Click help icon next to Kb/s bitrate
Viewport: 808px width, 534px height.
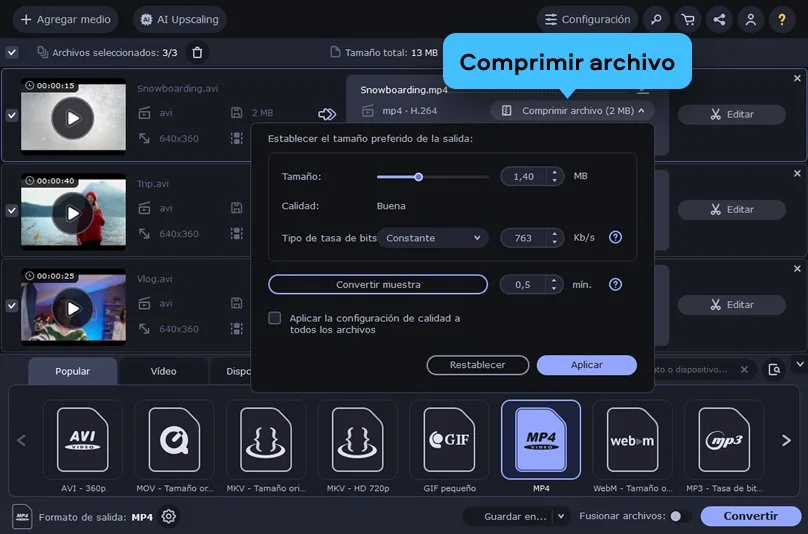click(615, 238)
